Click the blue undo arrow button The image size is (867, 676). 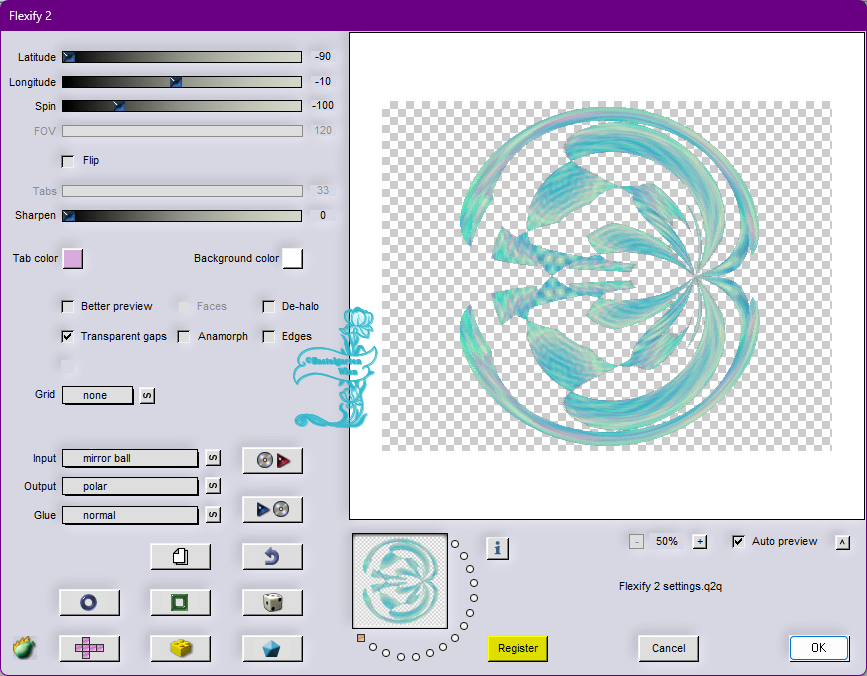[272, 556]
